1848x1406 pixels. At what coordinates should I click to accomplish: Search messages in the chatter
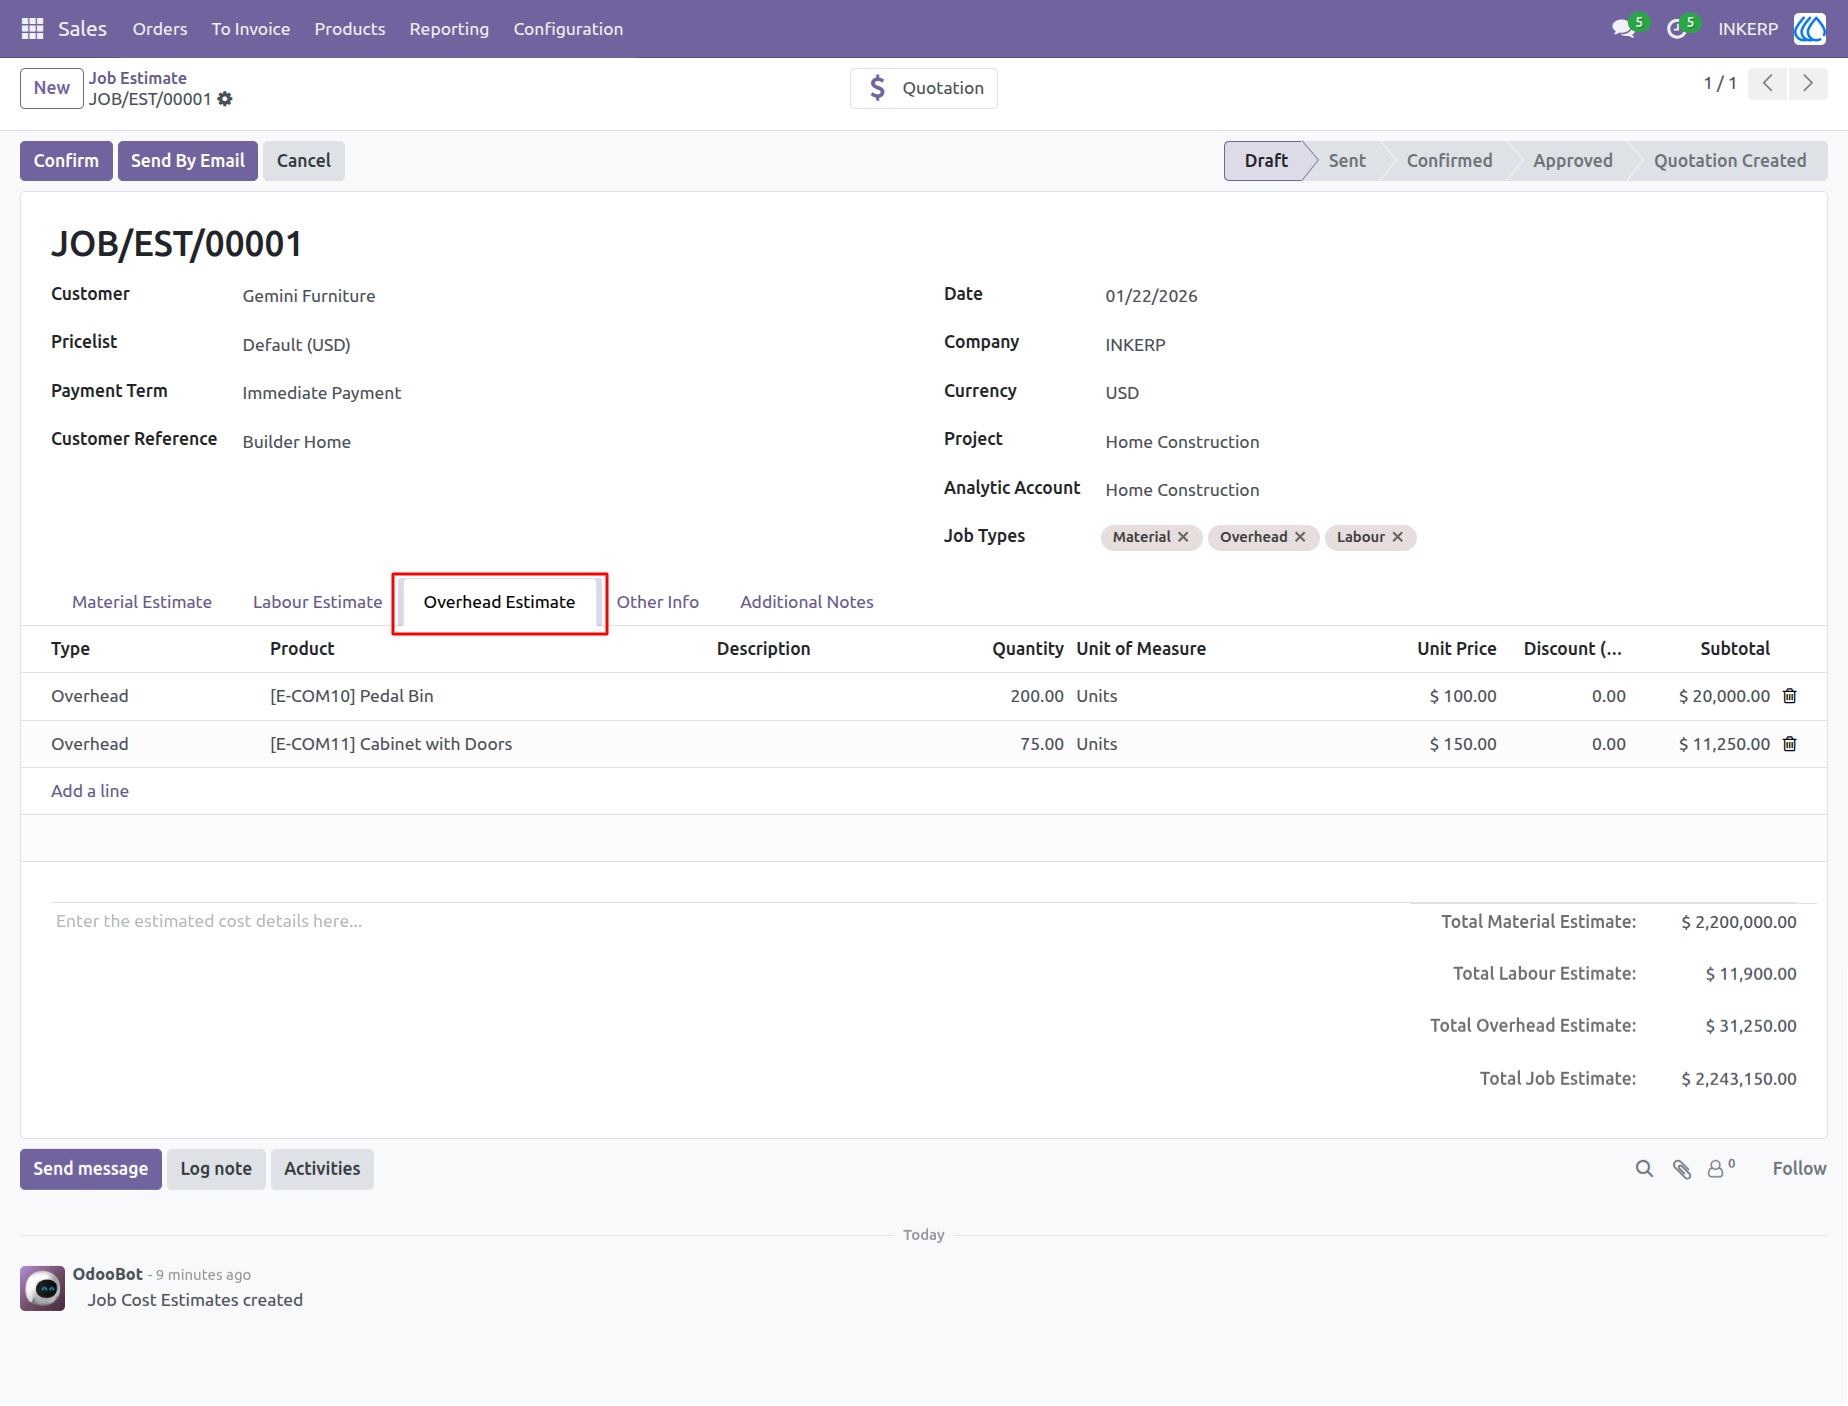pyautogui.click(x=1644, y=1169)
